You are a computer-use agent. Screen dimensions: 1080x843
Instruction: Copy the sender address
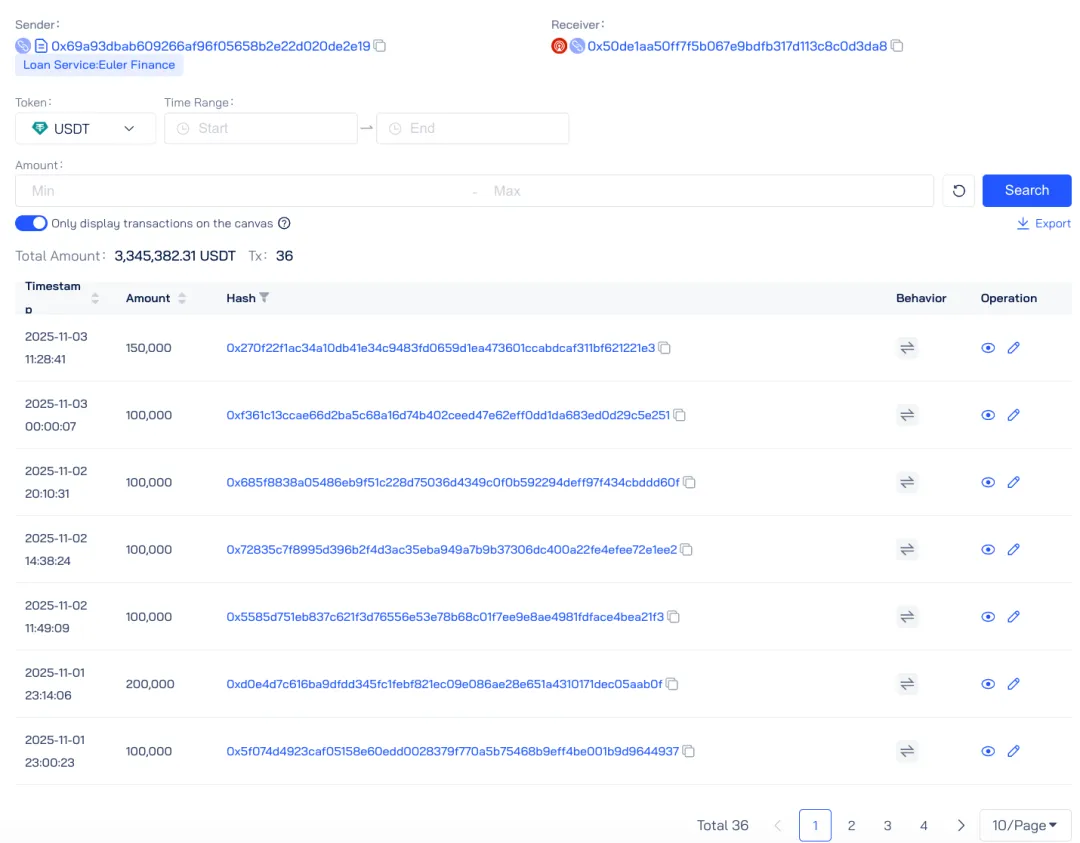[x=380, y=46]
